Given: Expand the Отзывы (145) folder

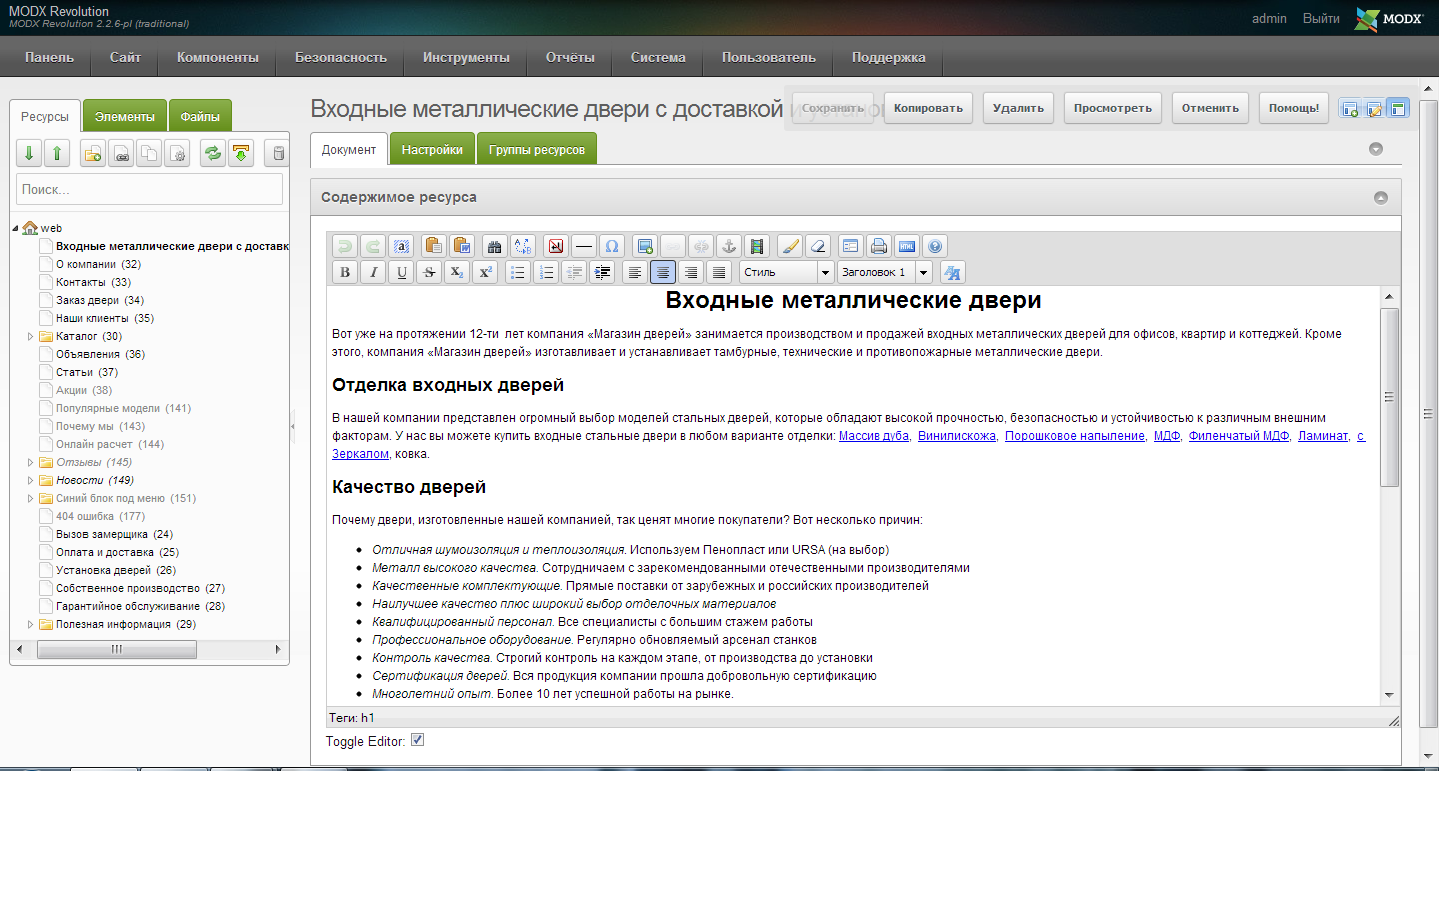Looking at the screenshot, I should point(30,463).
